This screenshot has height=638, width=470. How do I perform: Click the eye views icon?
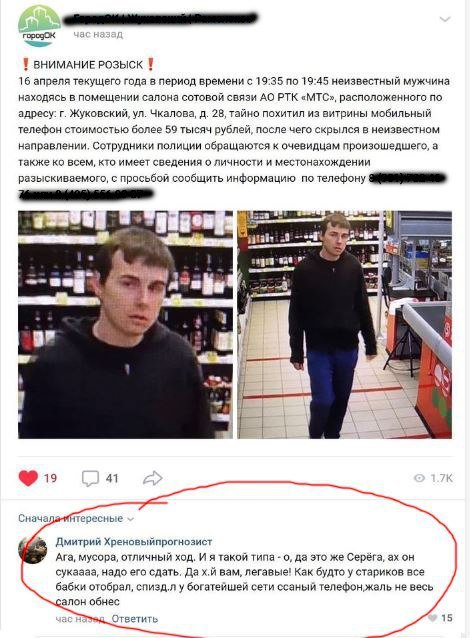419,478
